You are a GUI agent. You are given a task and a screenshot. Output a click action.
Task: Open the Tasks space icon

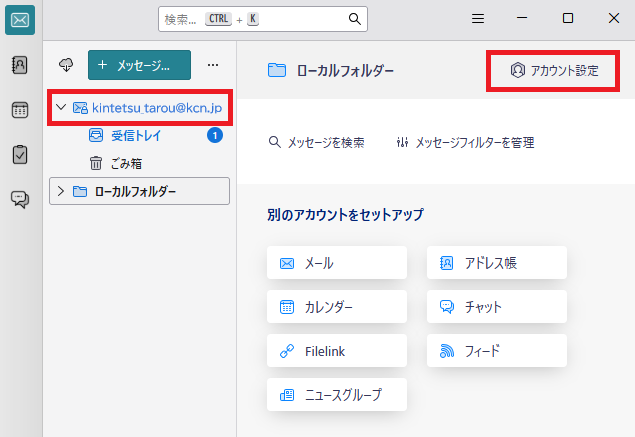pos(20,154)
